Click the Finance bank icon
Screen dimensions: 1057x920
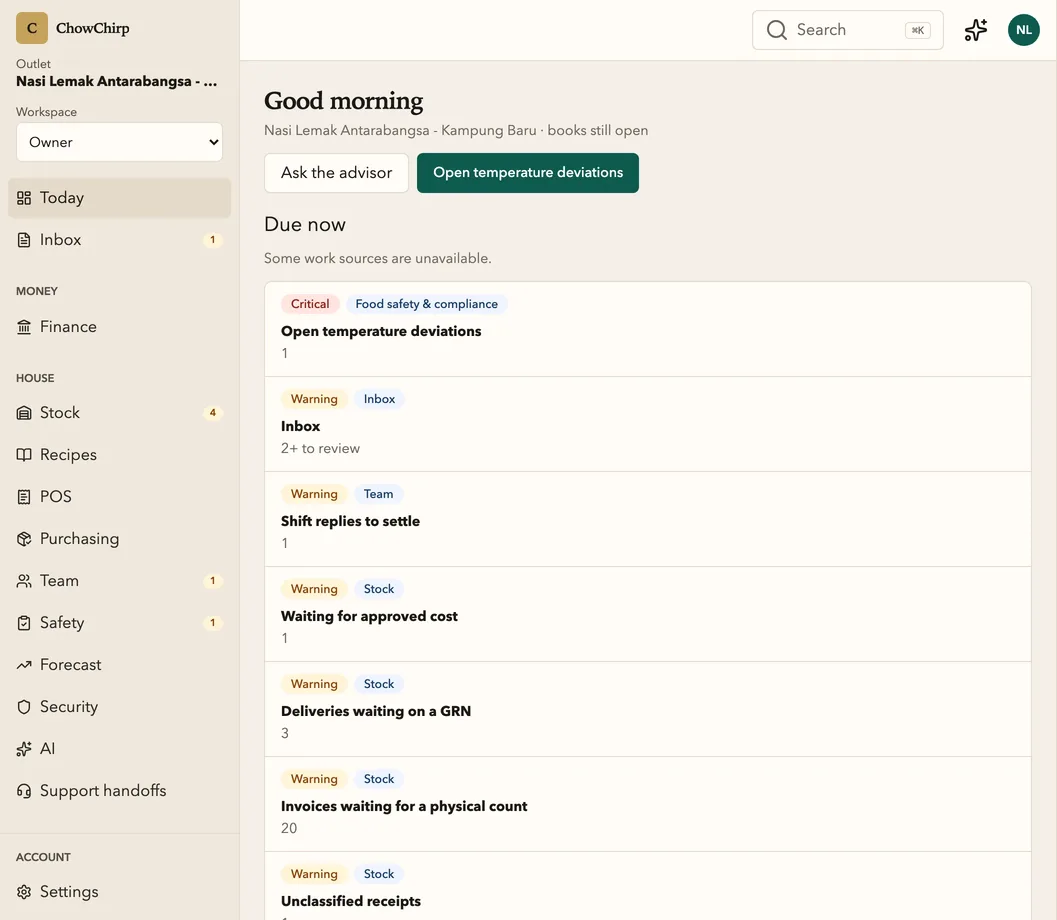point(24,327)
